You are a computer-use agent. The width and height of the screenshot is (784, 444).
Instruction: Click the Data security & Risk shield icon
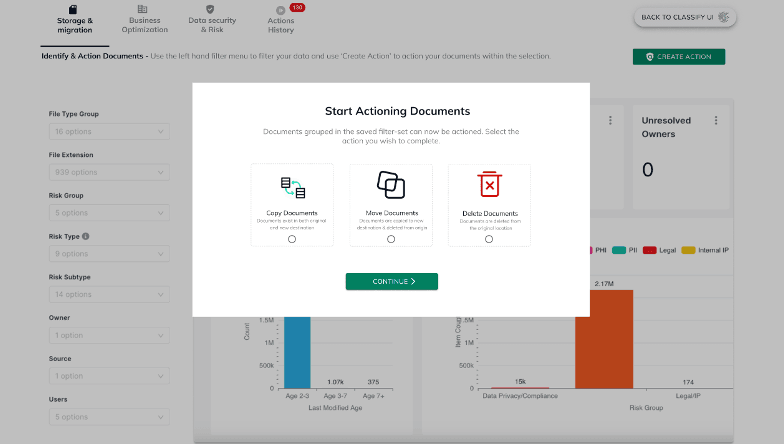210,9
